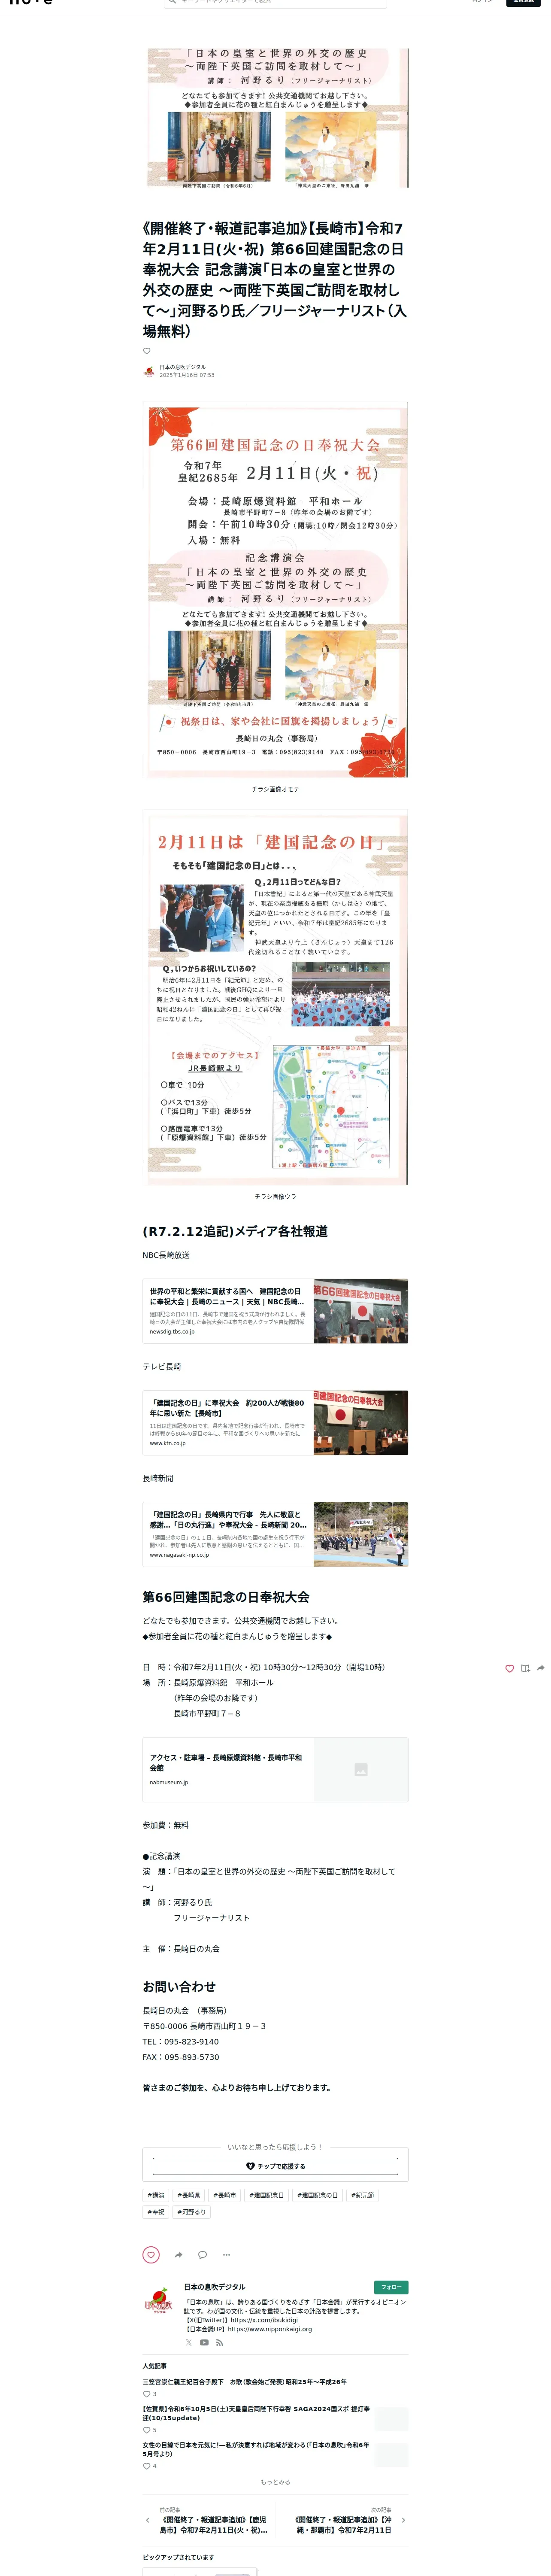Click the フォロー follow button
Screen dimensions: 551x2576
tap(391, 2287)
